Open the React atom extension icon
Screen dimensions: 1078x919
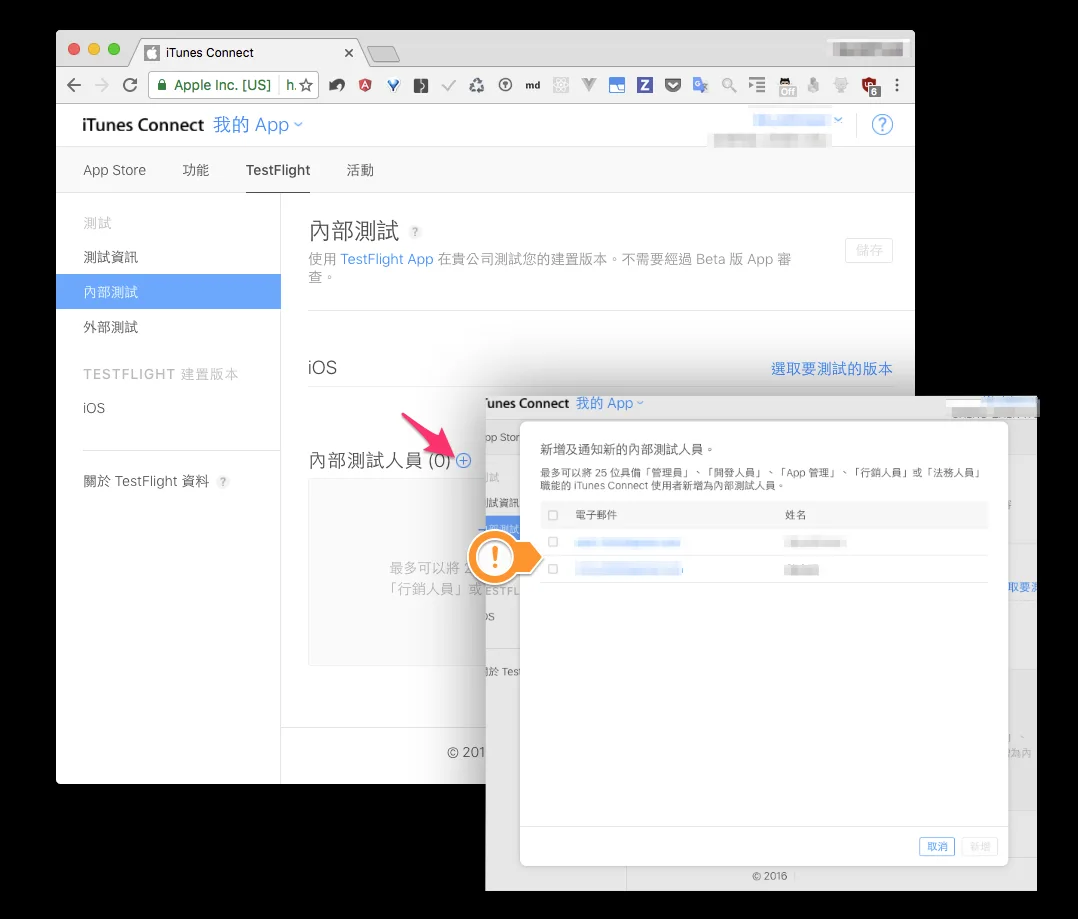coord(561,85)
